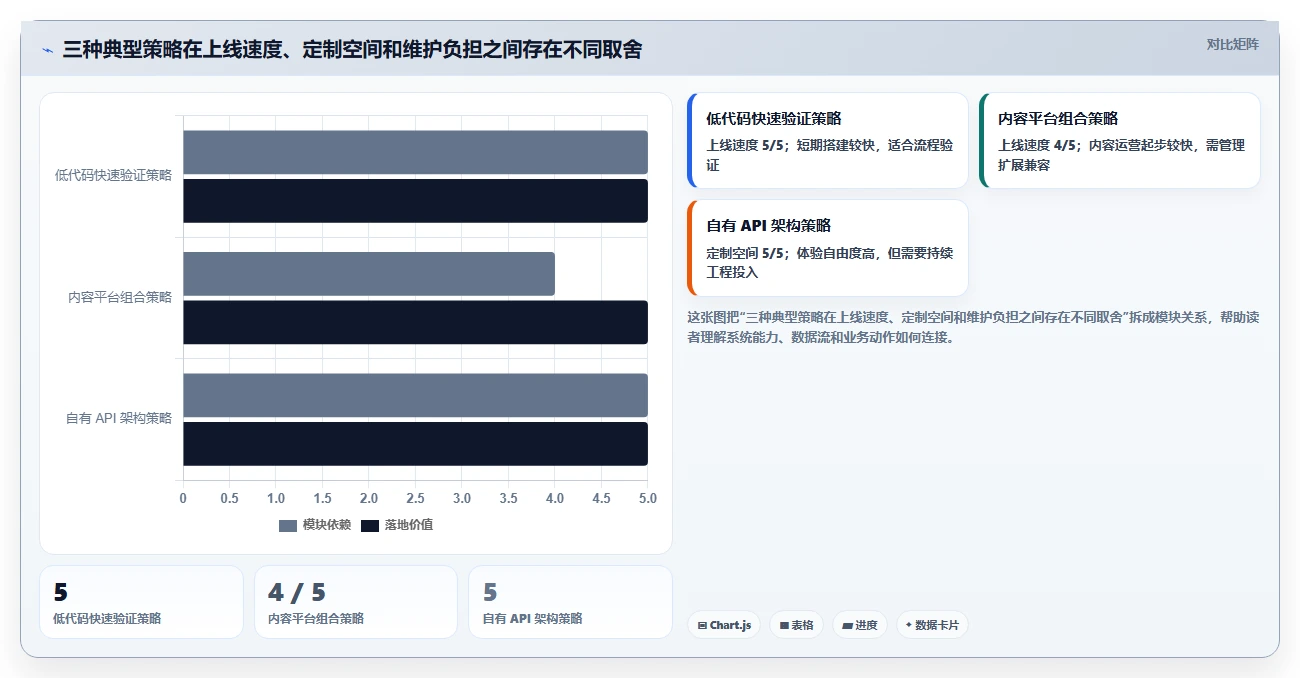
Task: Click the 表格 tag chip
Action: click(x=796, y=625)
